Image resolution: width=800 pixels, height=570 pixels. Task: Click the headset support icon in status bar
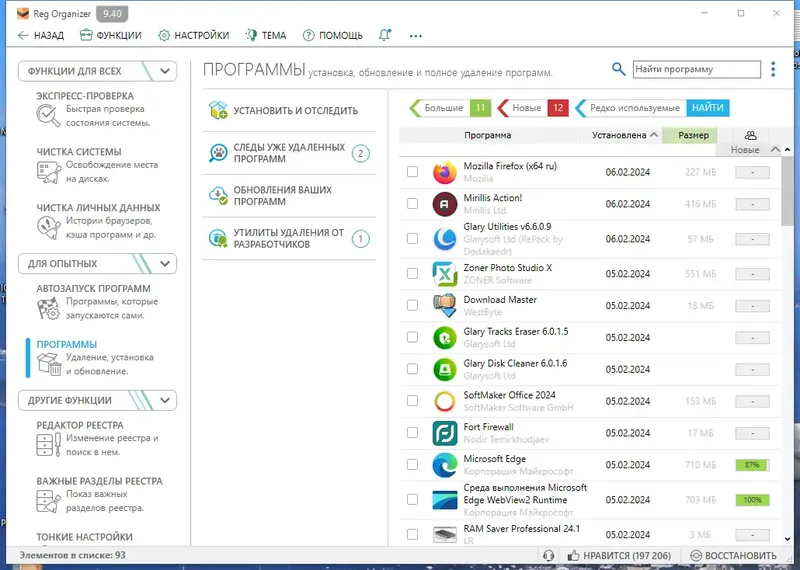548,556
